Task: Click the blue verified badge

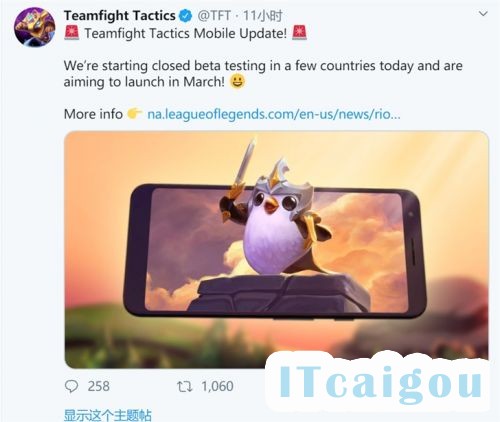Action: click(186, 16)
